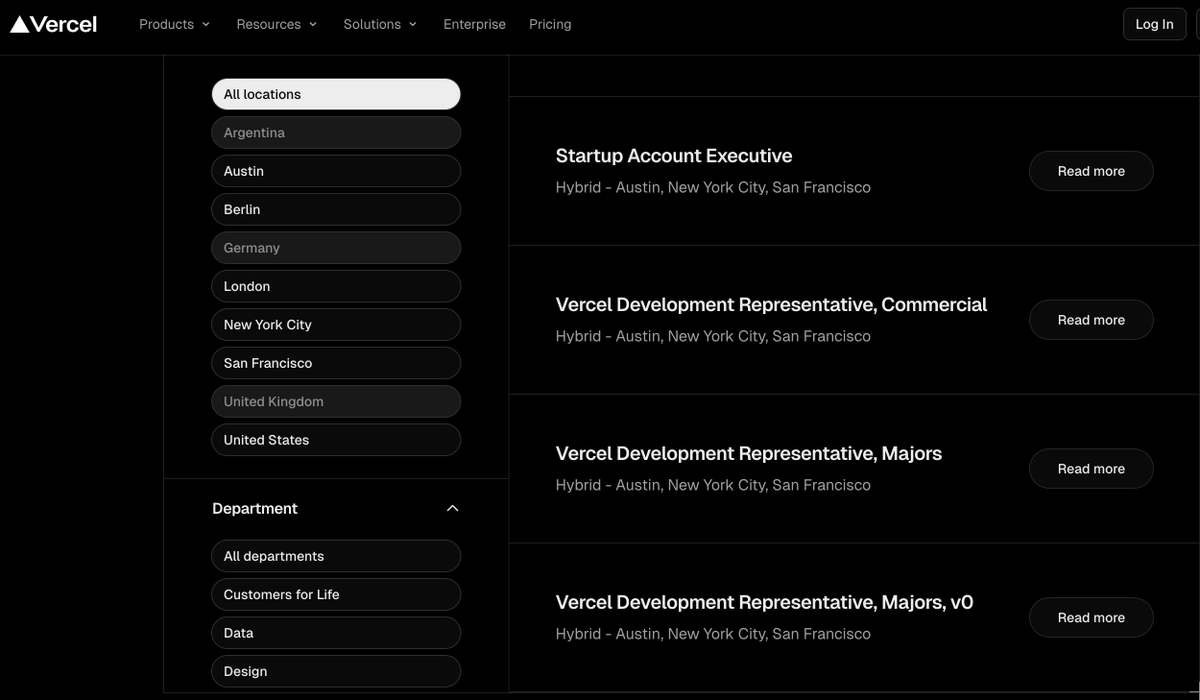Select the Design department filter
The width and height of the screenshot is (1200, 700).
[x=336, y=671]
